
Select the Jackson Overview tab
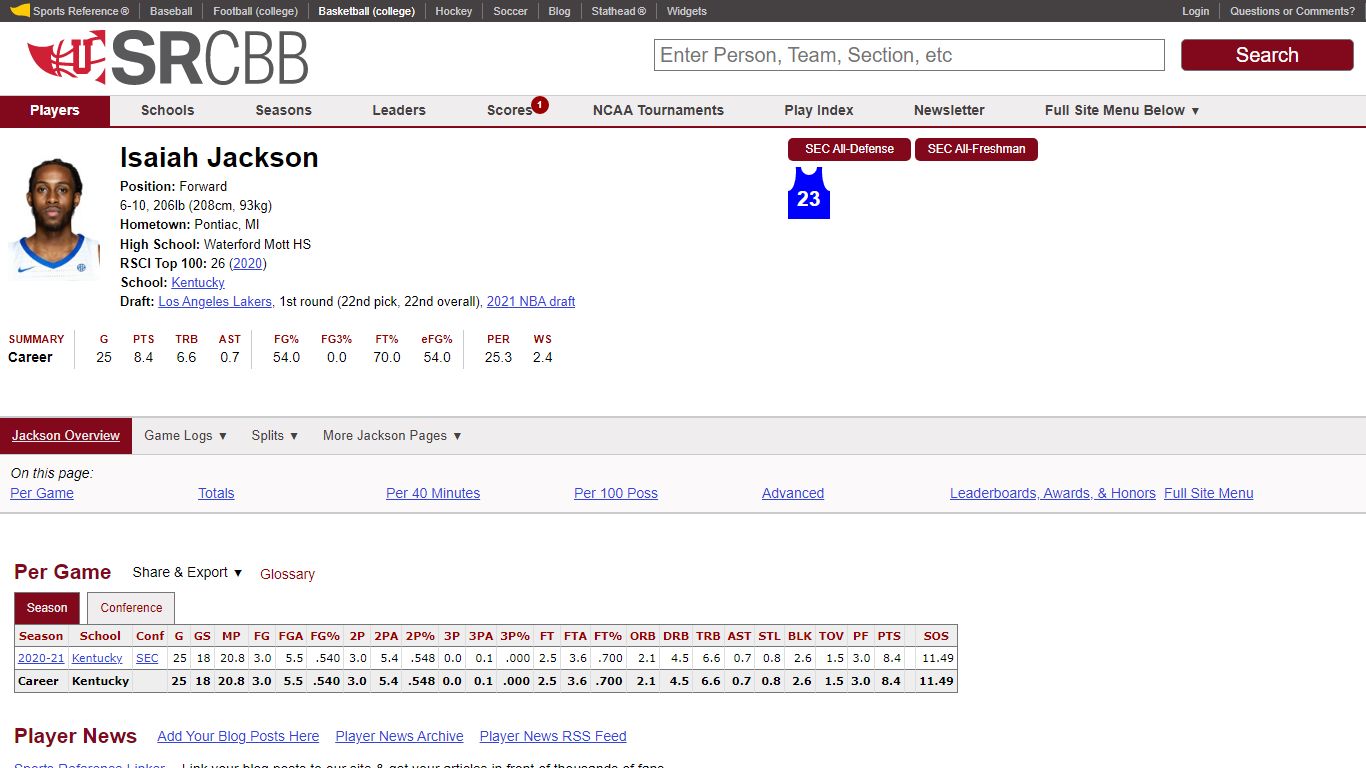tap(66, 435)
